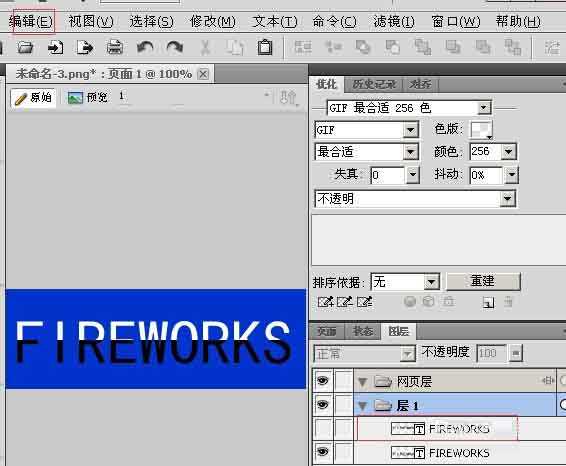Screen dimensions: 566x466
Task: Hide the 网页层 layer with its eye
Action: point(323,380)
